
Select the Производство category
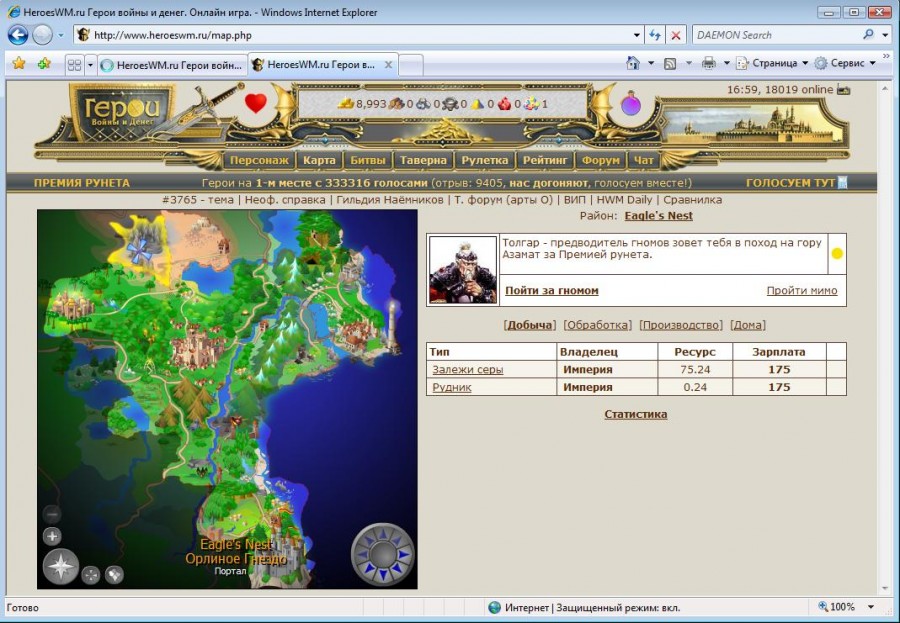tap(681, 325)
